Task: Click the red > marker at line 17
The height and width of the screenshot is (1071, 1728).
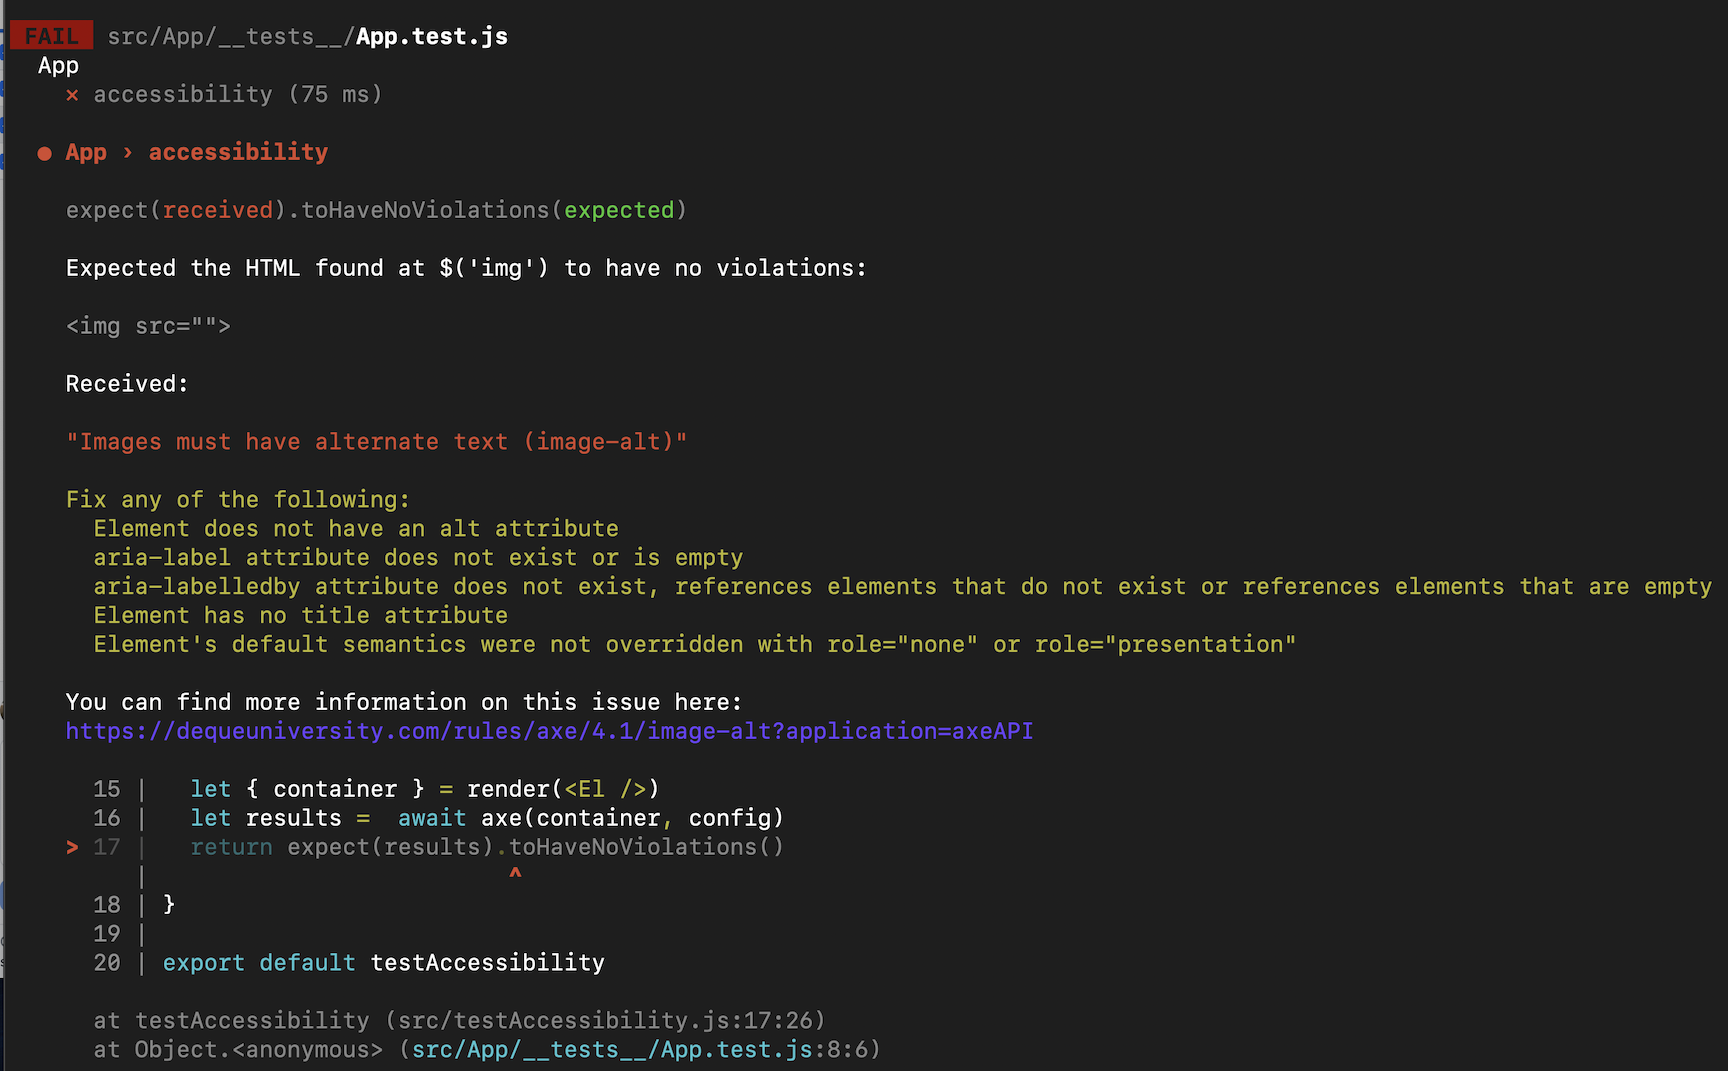Action: (72, 847)
